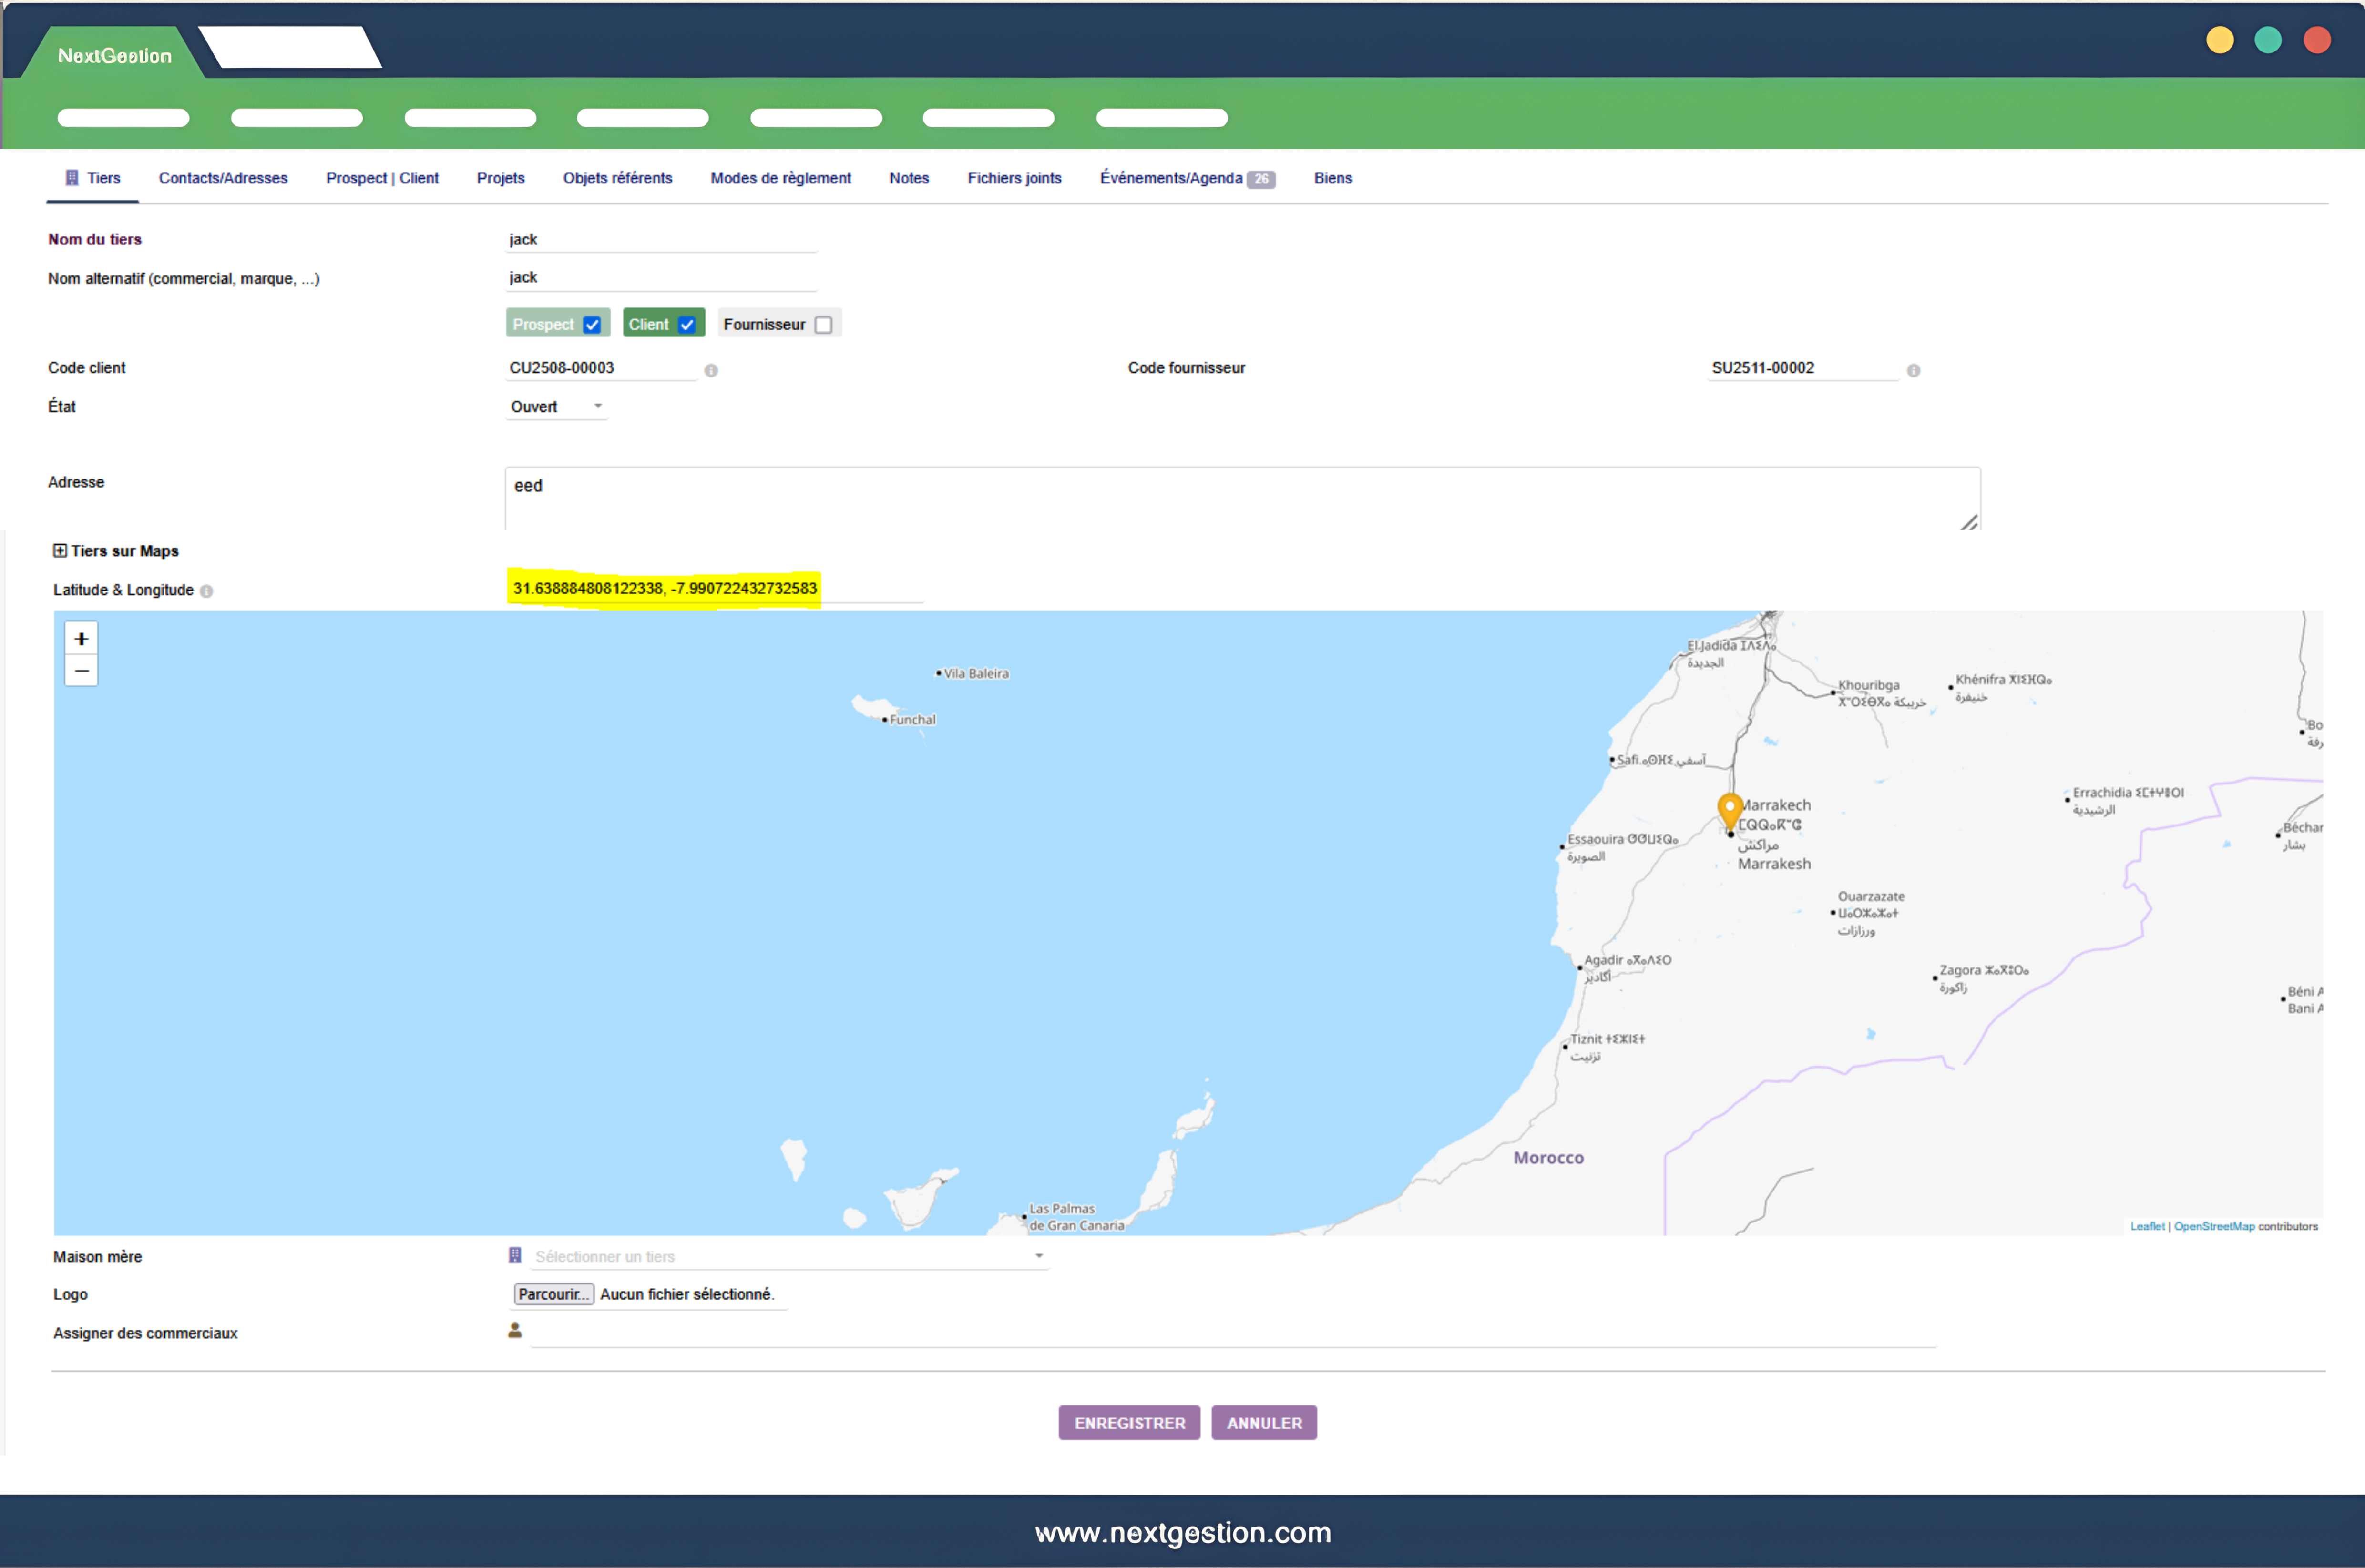Click info icon next to Code client

coord(711,370)
